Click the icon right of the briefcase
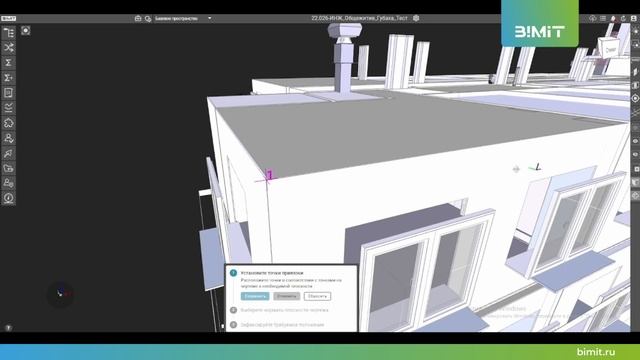This screenshot has width=640, height=360. 148,18
